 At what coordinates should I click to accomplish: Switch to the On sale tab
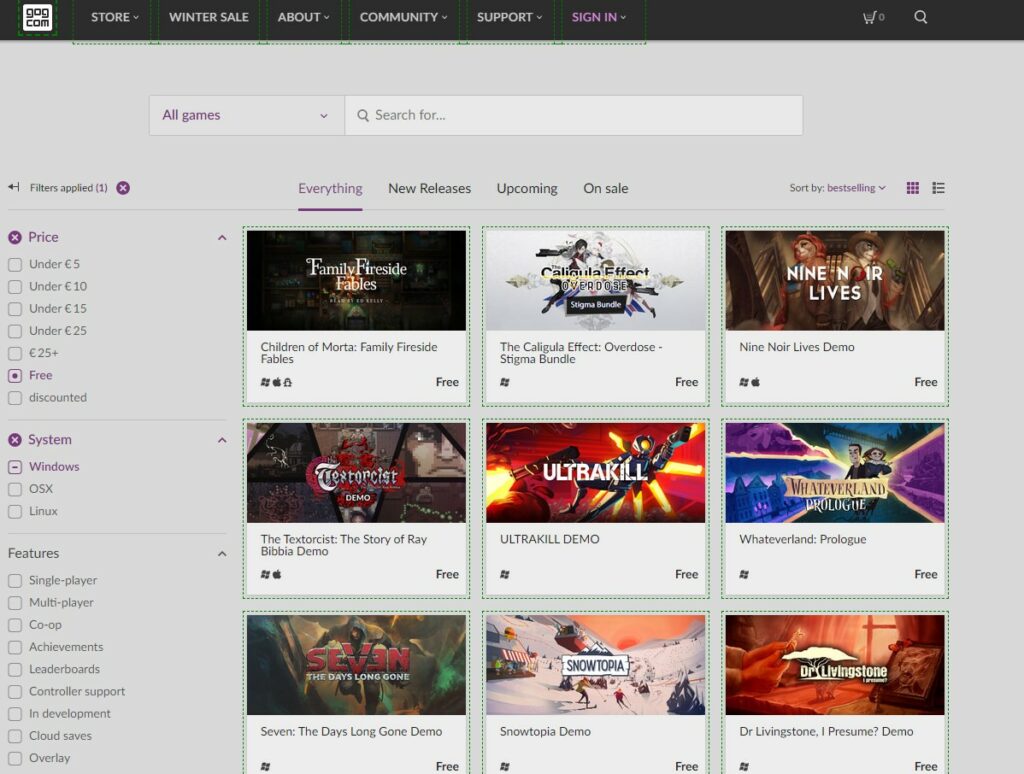606,189
